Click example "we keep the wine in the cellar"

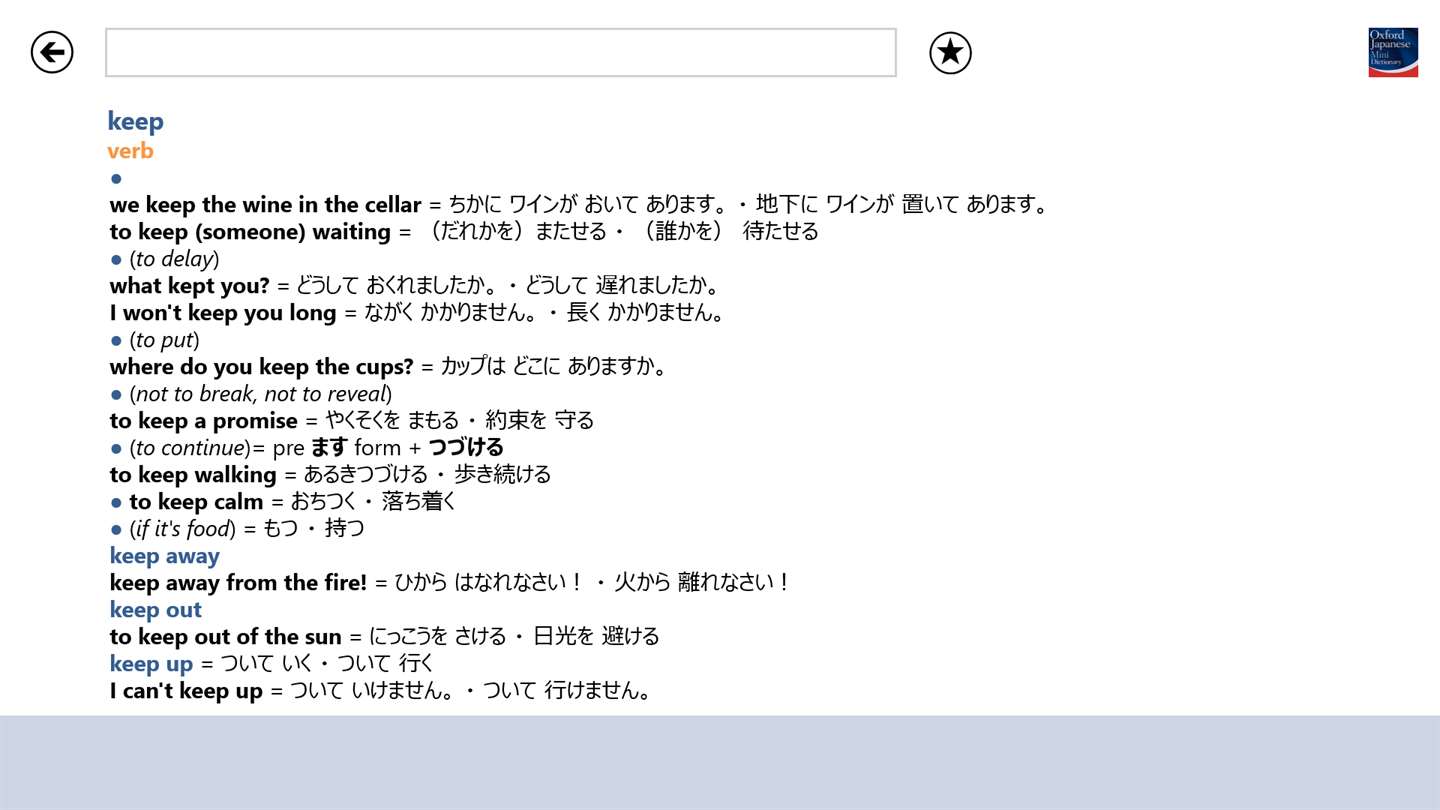265,205
